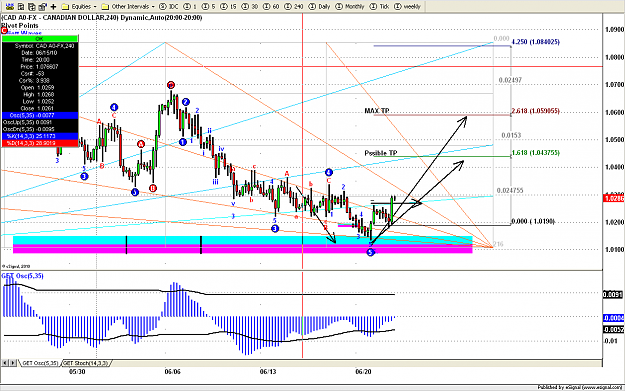The width and height of the screenshot is (625, 391).
Task: Click the first toolbar icon with binoculars
Action: point(11,6)
